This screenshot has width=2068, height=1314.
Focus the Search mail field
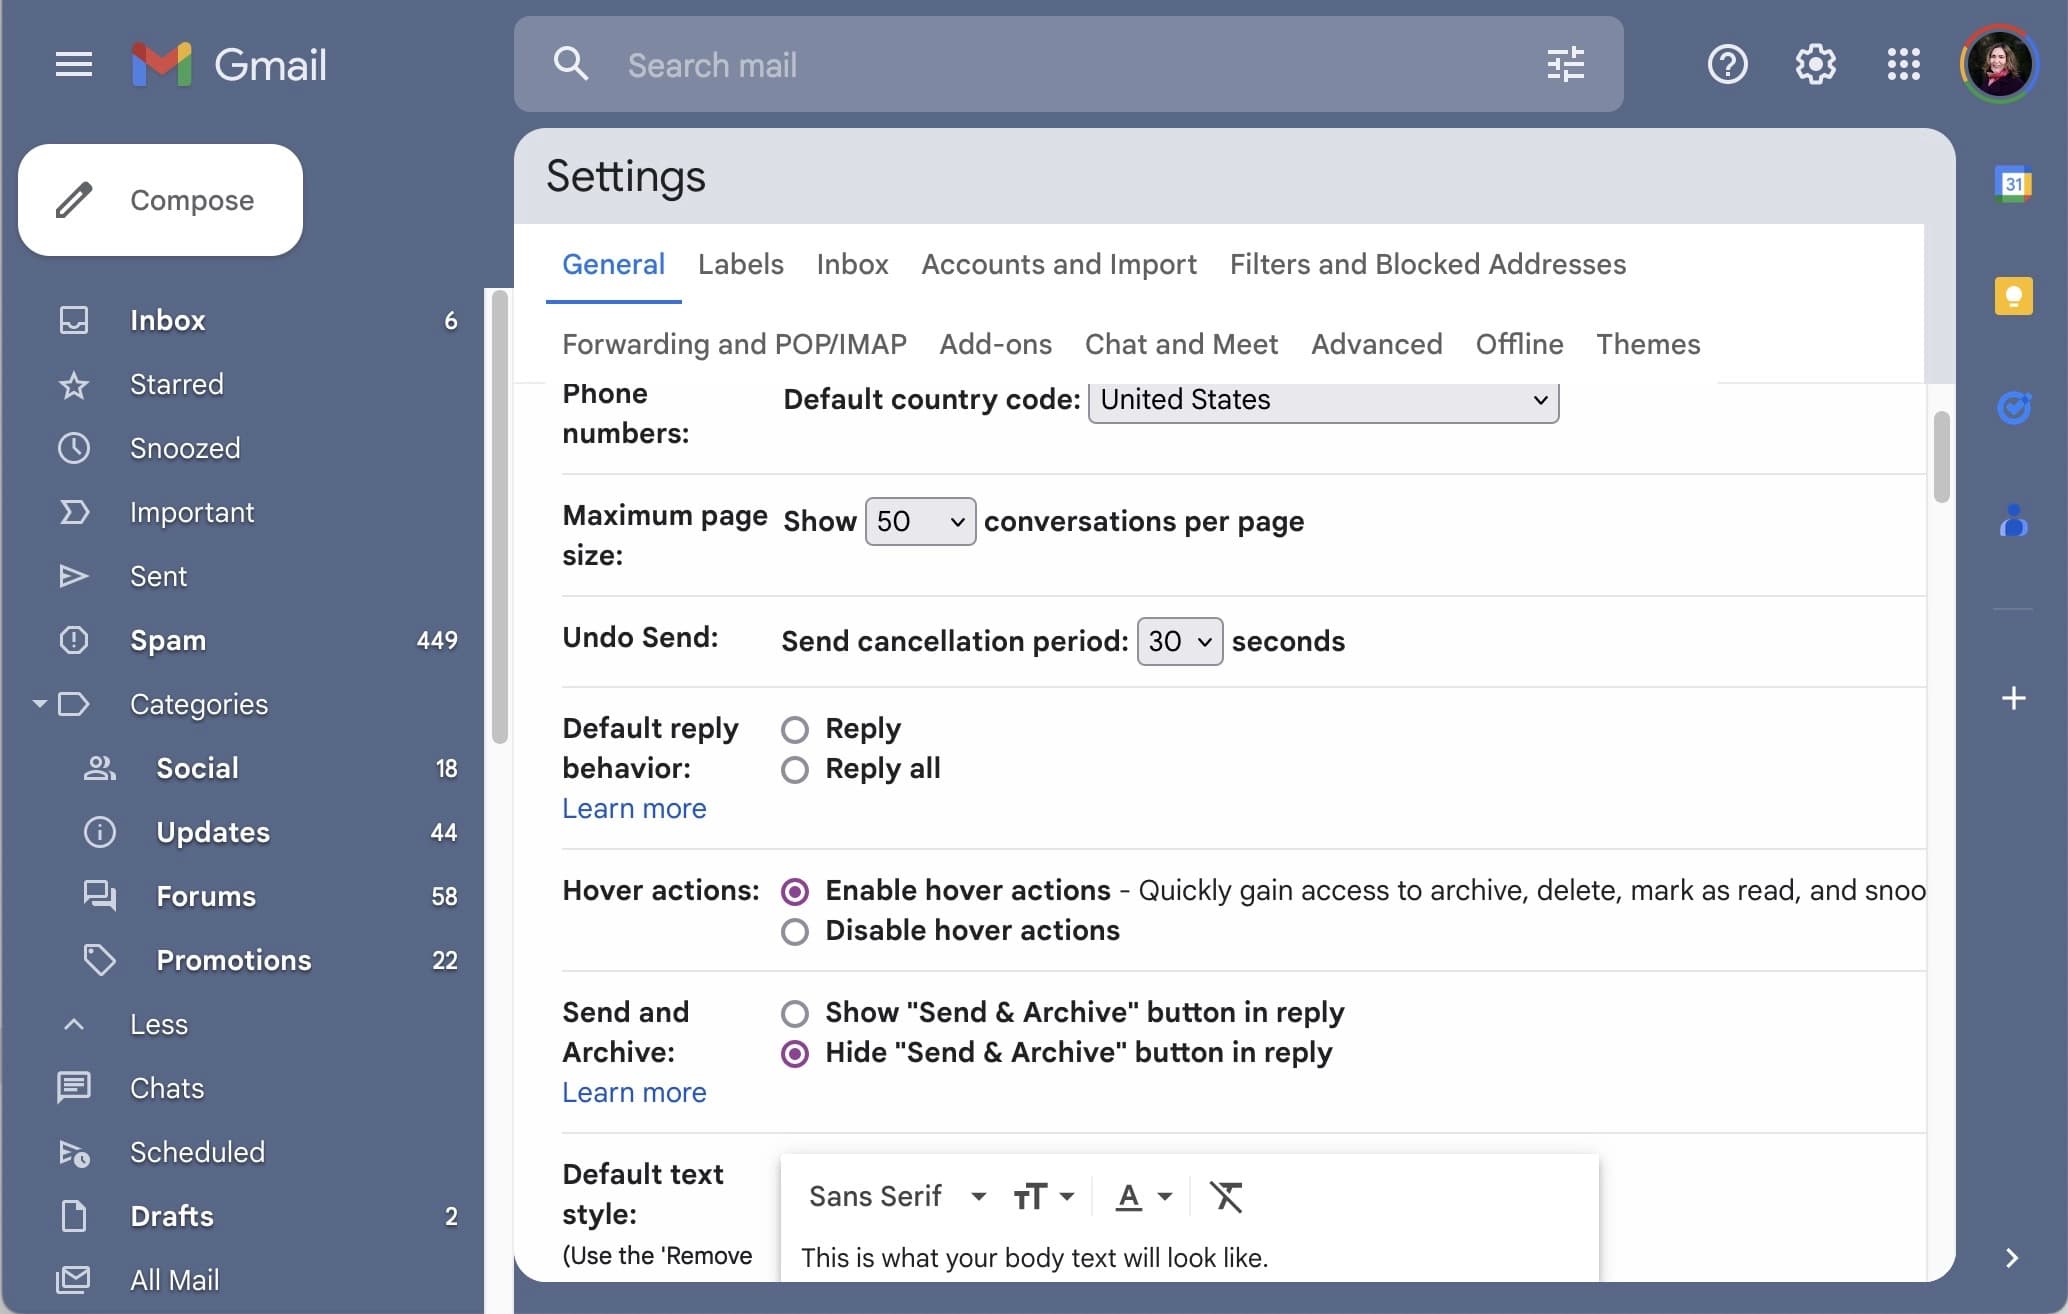coord(1068,65)
